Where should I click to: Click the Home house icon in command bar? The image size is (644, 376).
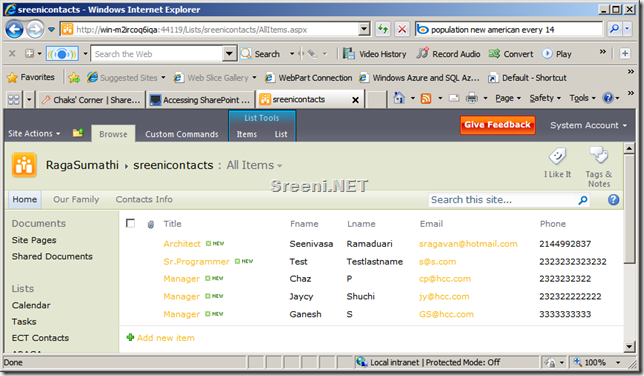click(399, 98)
